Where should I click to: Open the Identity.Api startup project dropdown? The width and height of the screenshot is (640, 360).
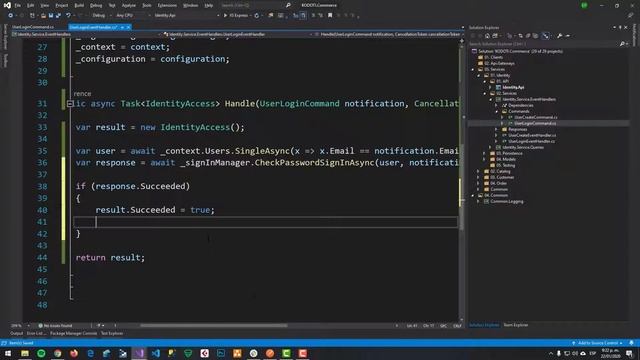tap(187, 16)
